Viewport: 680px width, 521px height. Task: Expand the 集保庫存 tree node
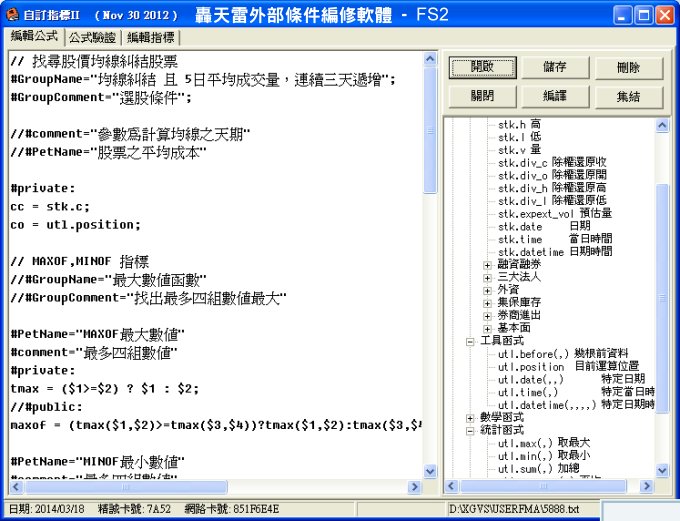(487, 303)
